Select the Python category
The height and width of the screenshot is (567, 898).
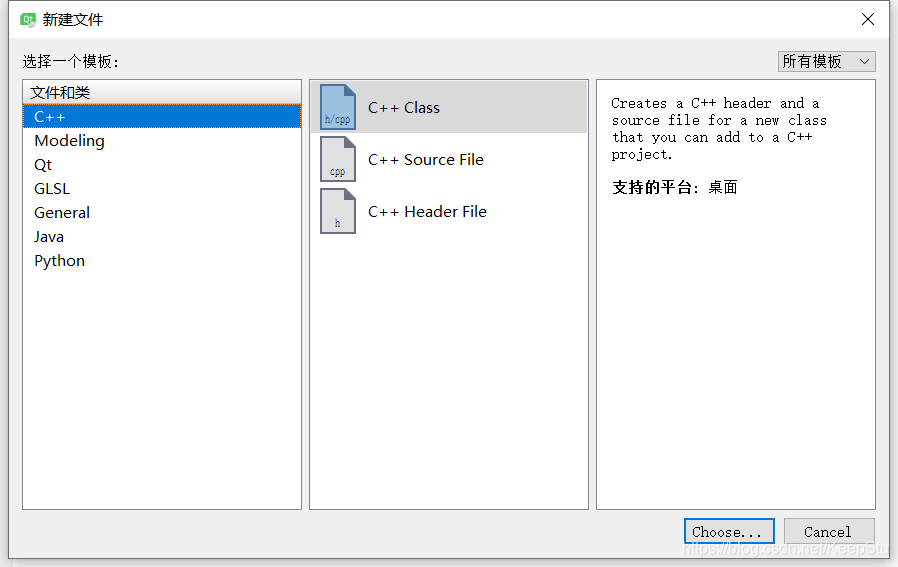[x=162, y=261]
